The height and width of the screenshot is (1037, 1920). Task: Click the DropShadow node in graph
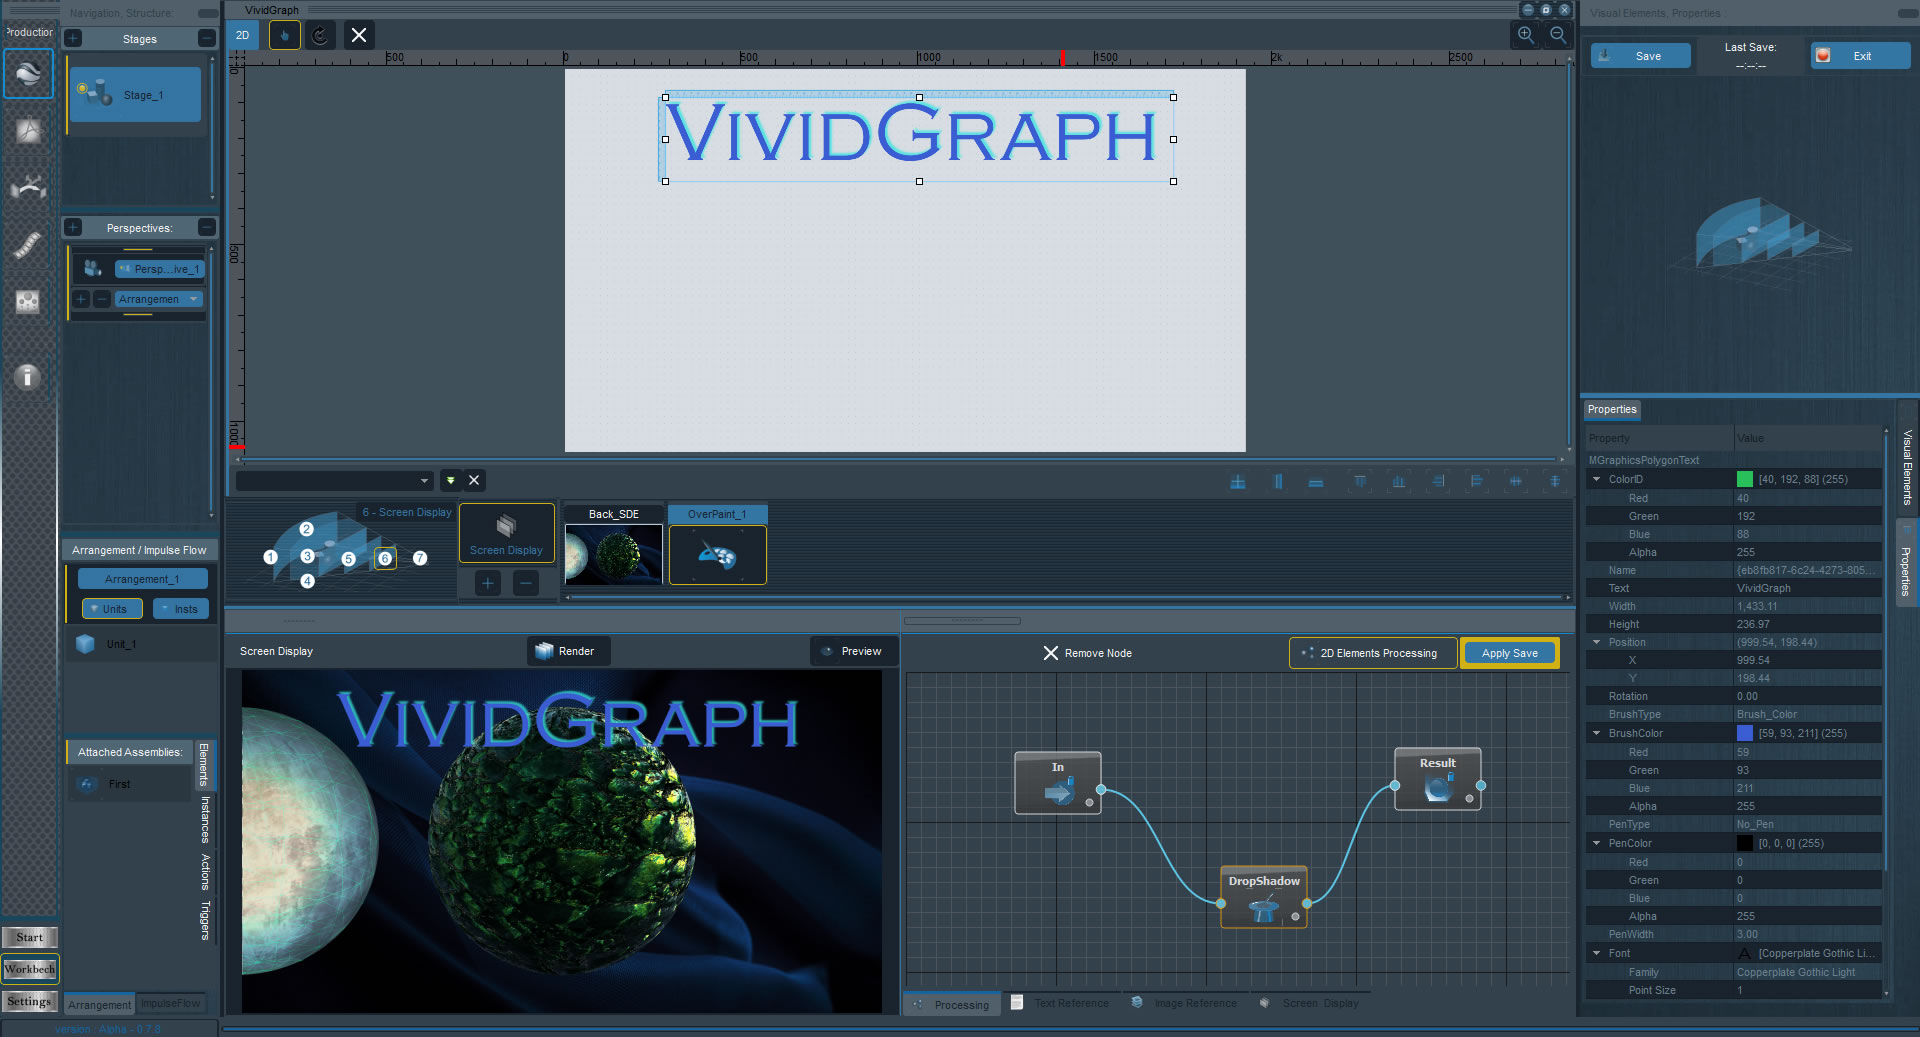pos(1264,898)
